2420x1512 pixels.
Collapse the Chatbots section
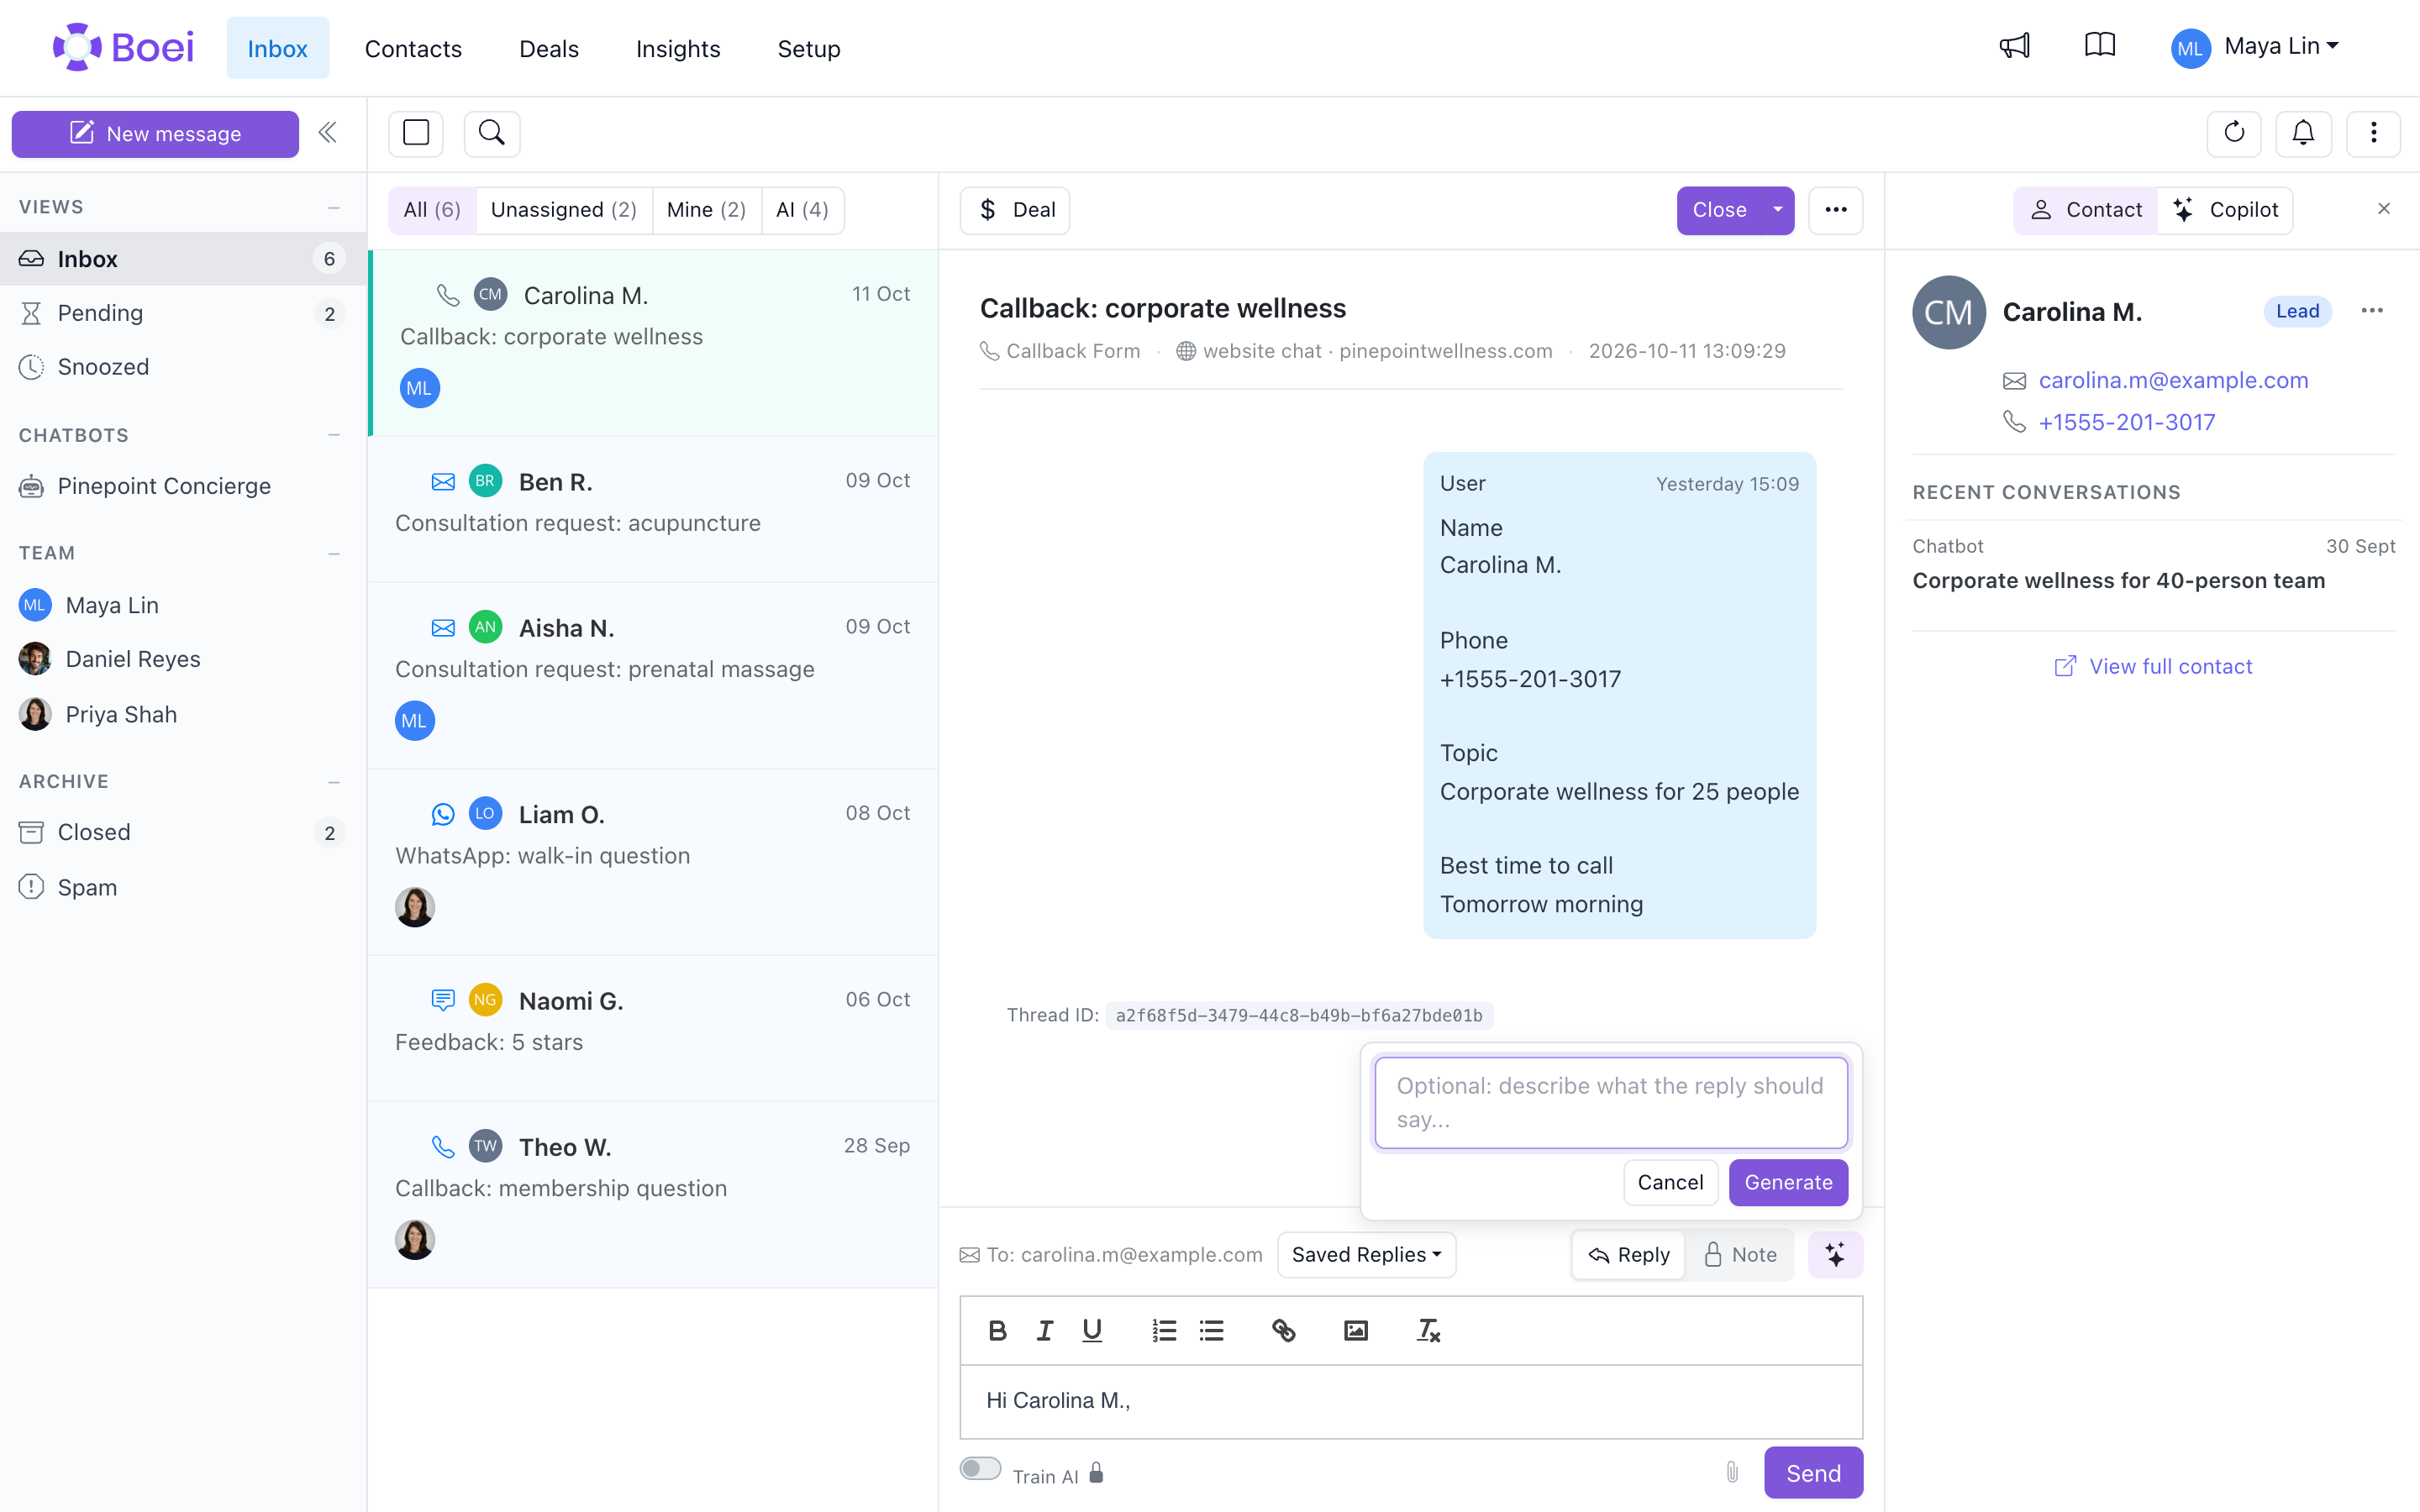tap(334, 435)
